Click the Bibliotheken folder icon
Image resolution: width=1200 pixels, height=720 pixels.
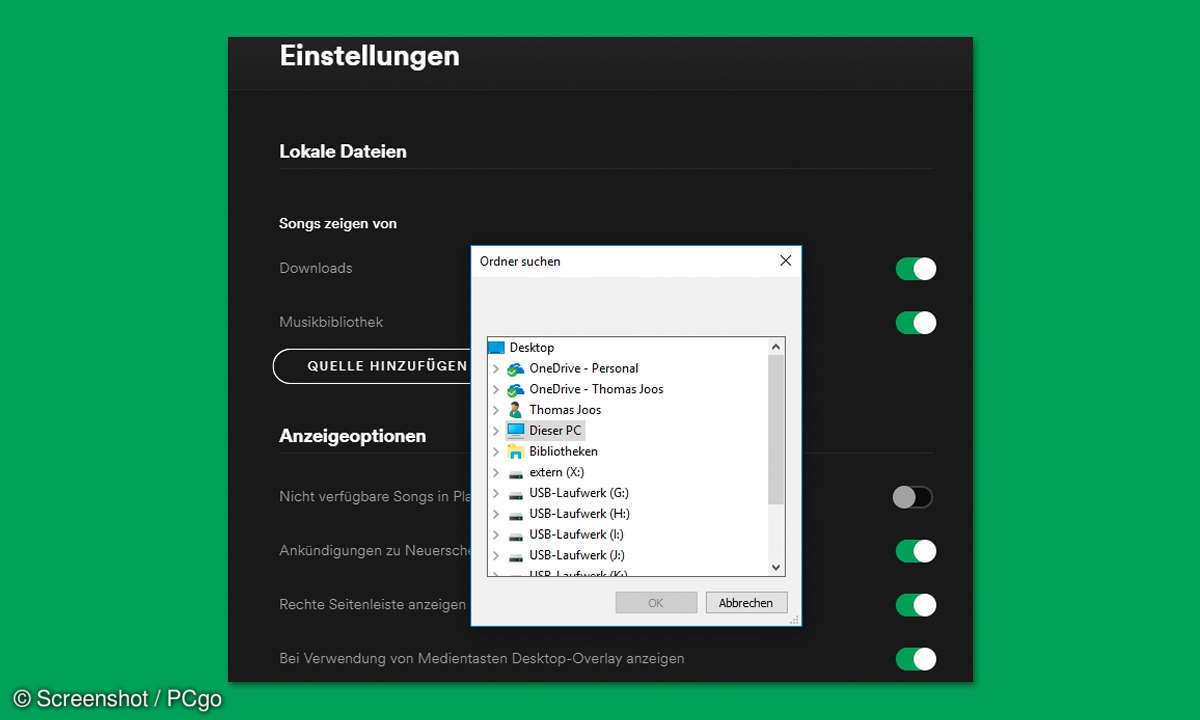516,452
